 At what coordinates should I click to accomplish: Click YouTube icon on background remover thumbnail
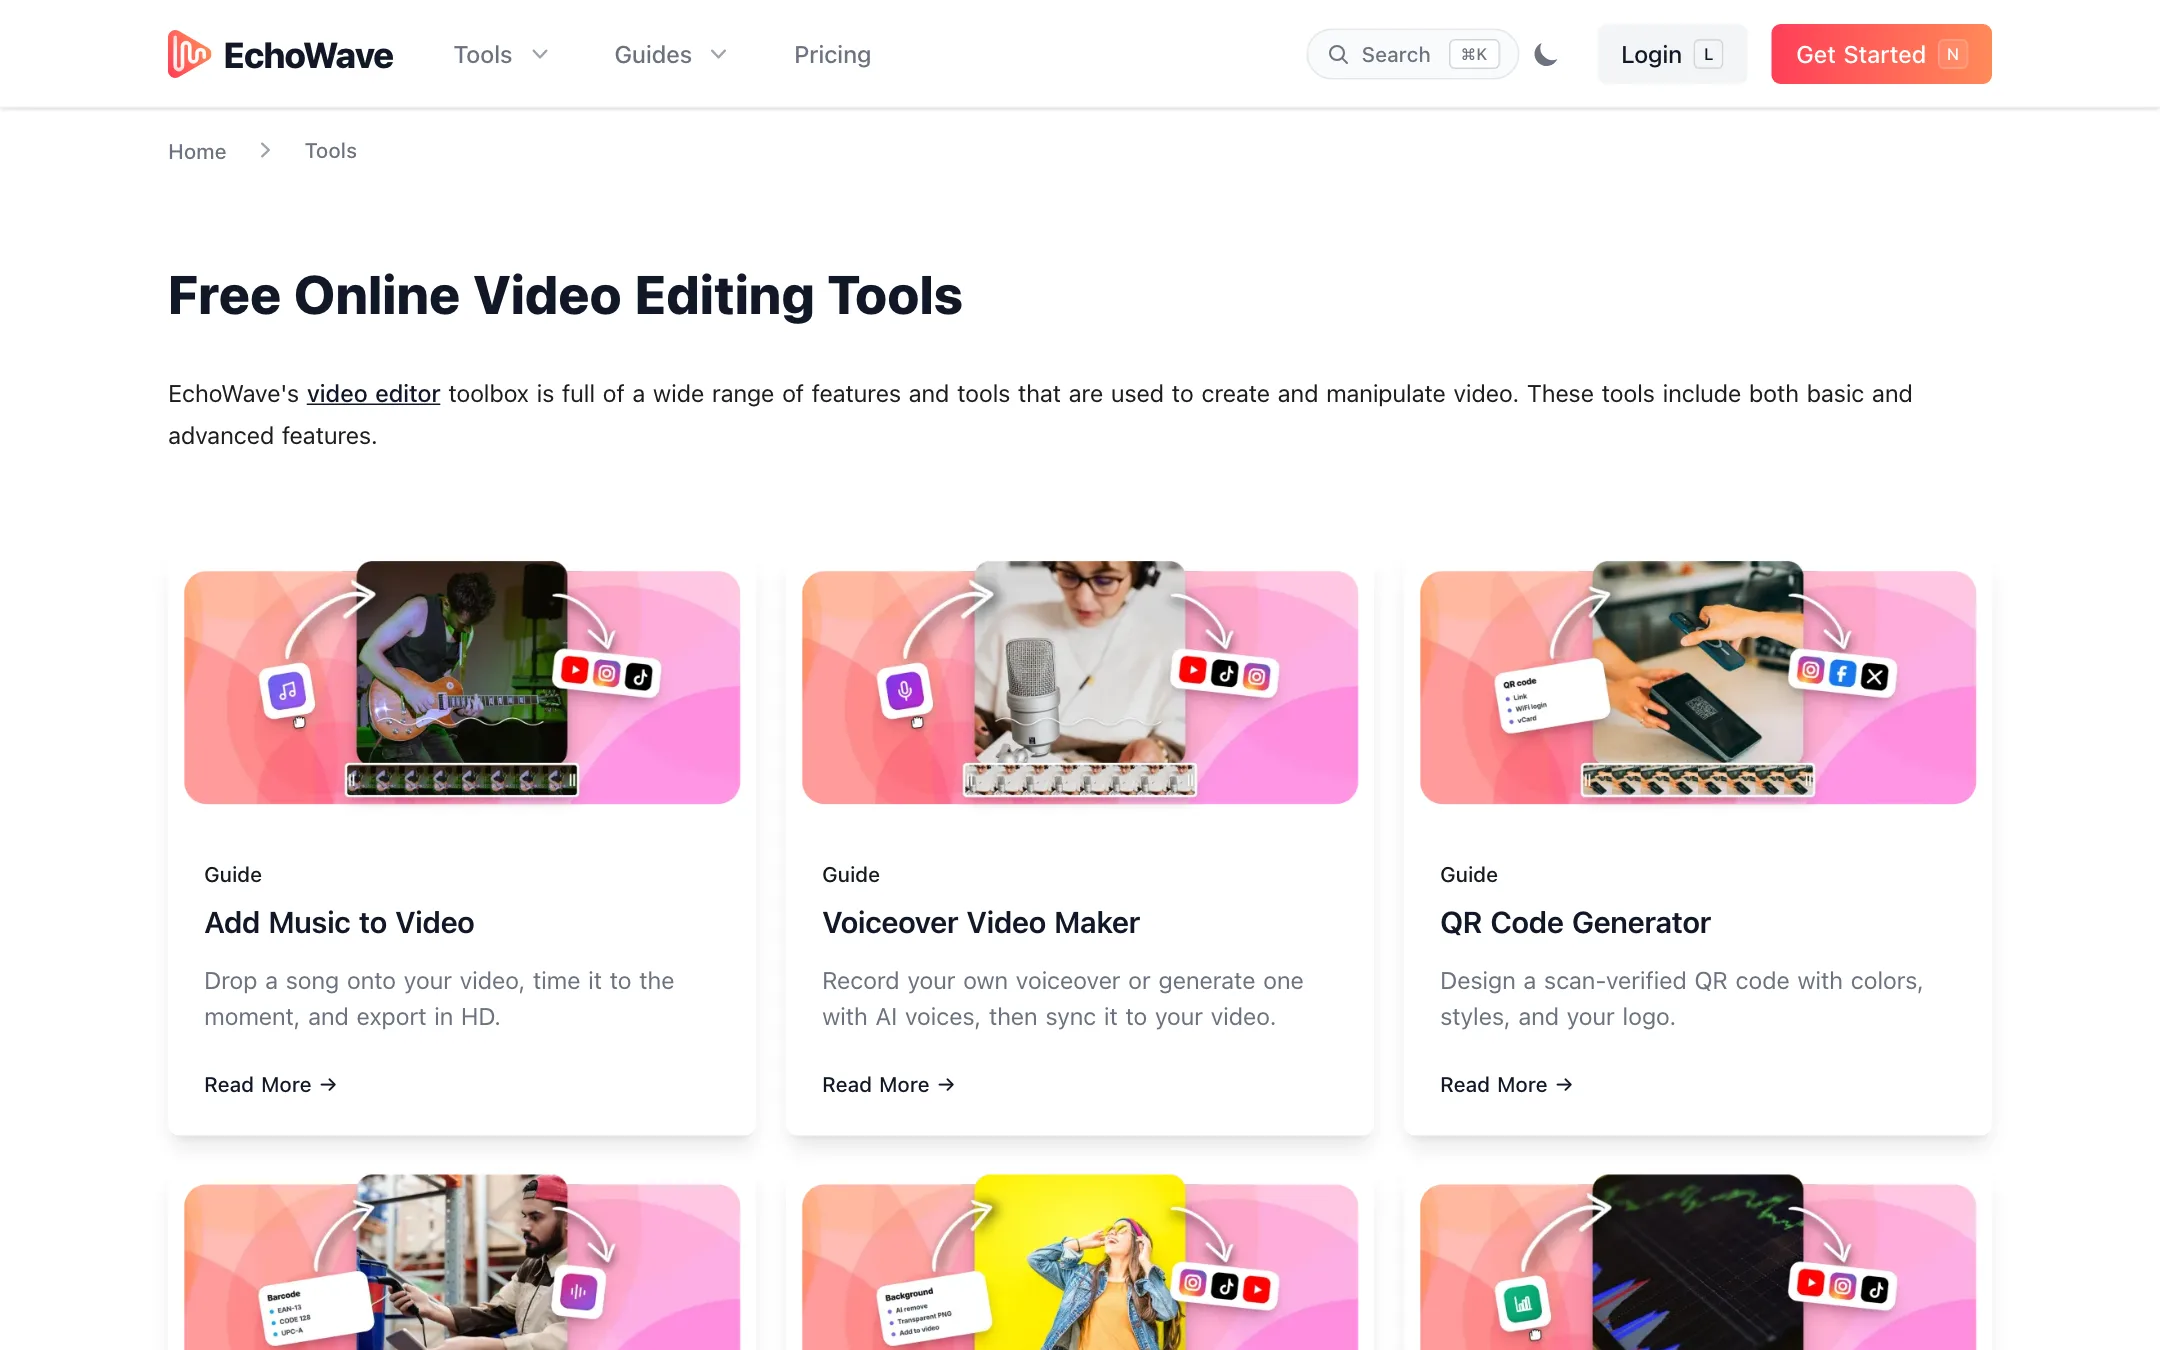[1257, 1291]
